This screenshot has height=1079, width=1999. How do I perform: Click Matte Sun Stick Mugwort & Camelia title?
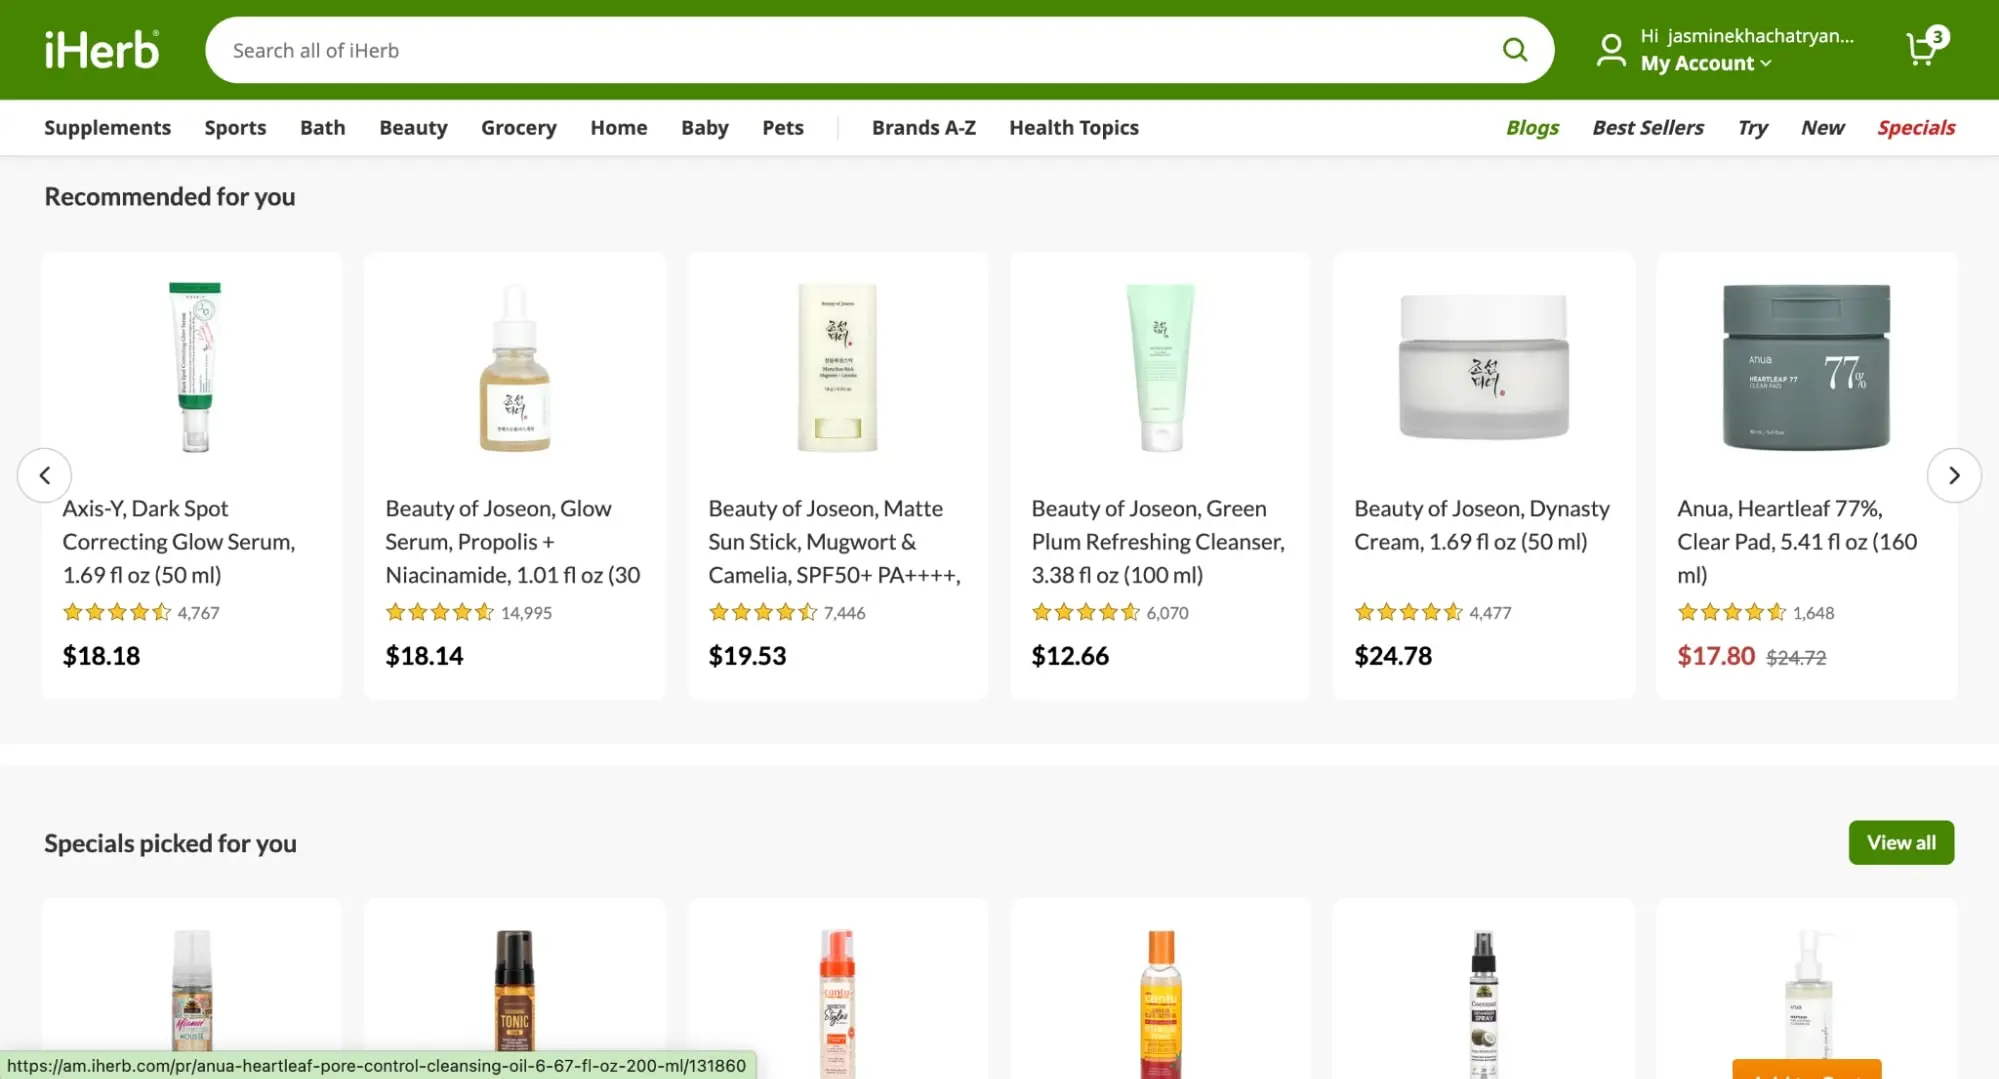click(x=835, y=542)
